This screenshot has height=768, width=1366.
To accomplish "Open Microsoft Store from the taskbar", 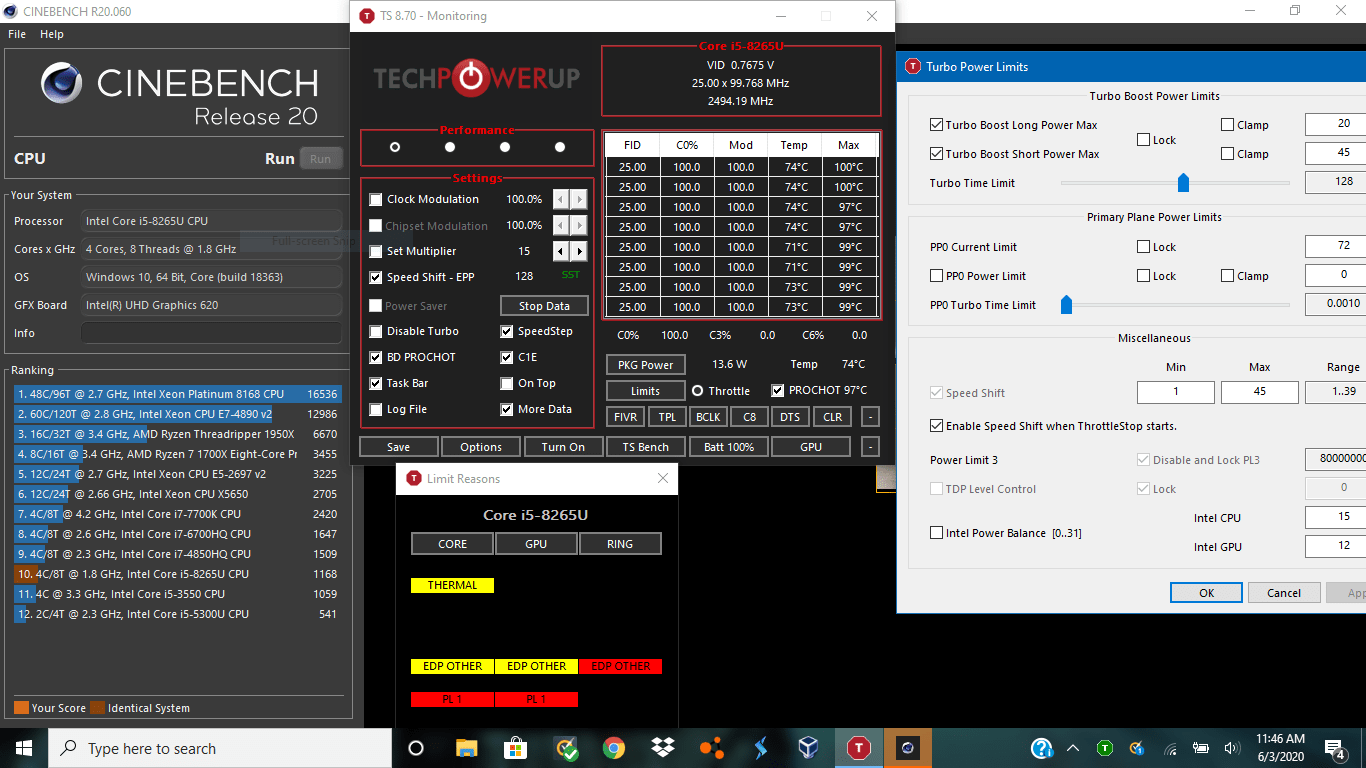I will coord(514,747).
